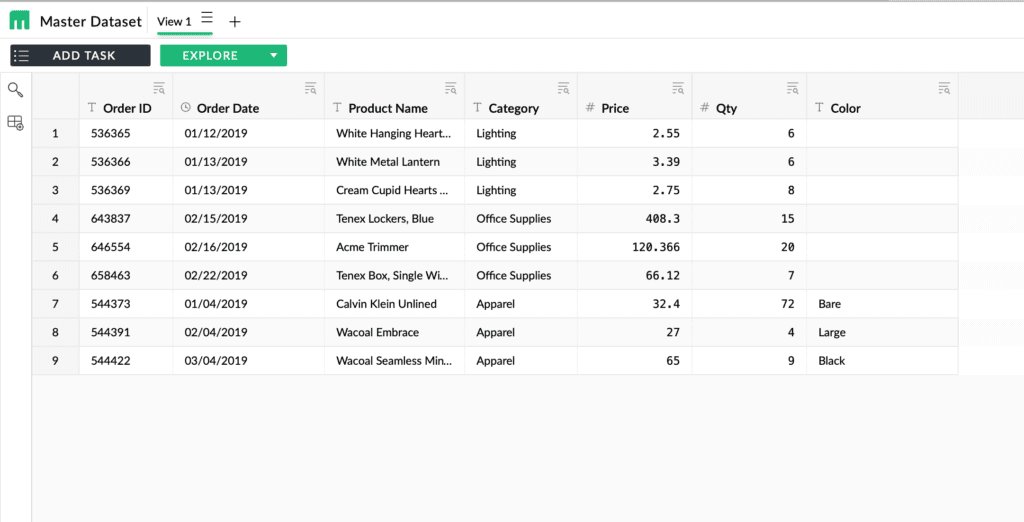Click the number type icon beside Qty
1024x522 pixels.
[x=705, y=107]
